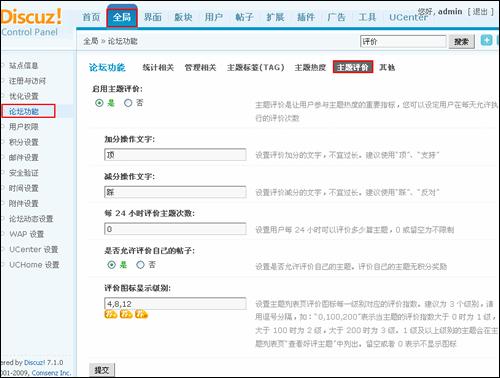Open the 扩展 top menu

pos(275,17)
